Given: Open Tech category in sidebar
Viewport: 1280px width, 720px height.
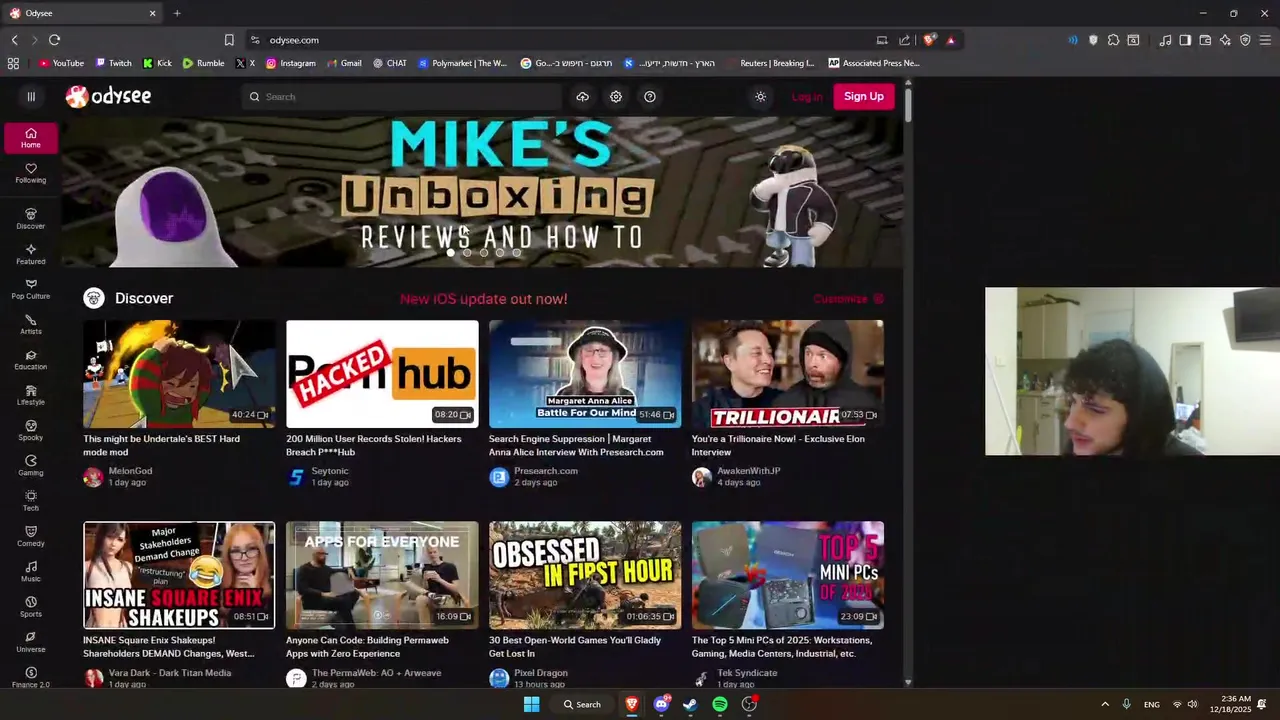Looking at the screenshot, I should [31, 502].
